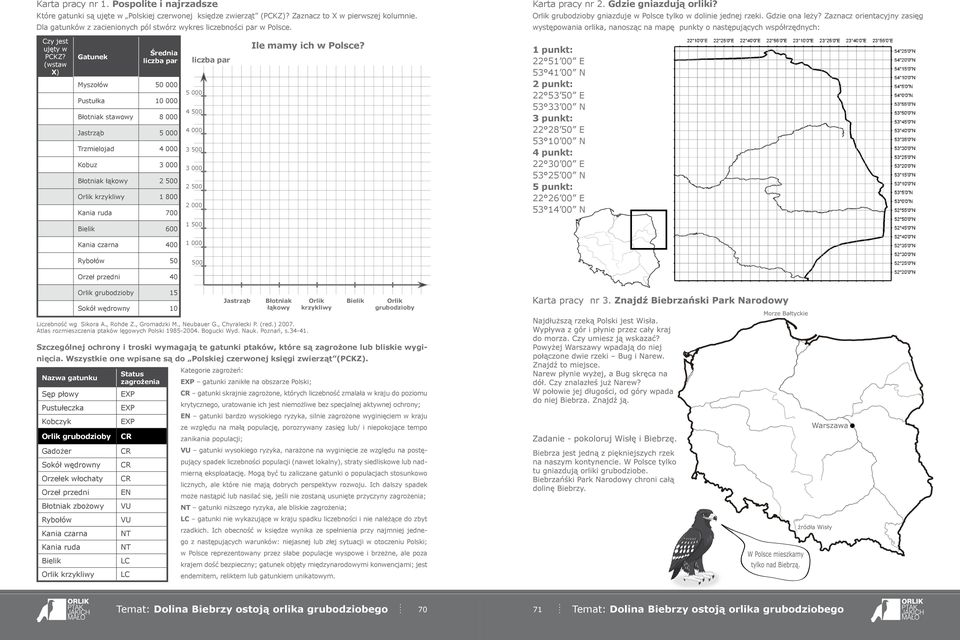Click the page number 70
This screenshot has height=640, width=960.
(422, 609)
